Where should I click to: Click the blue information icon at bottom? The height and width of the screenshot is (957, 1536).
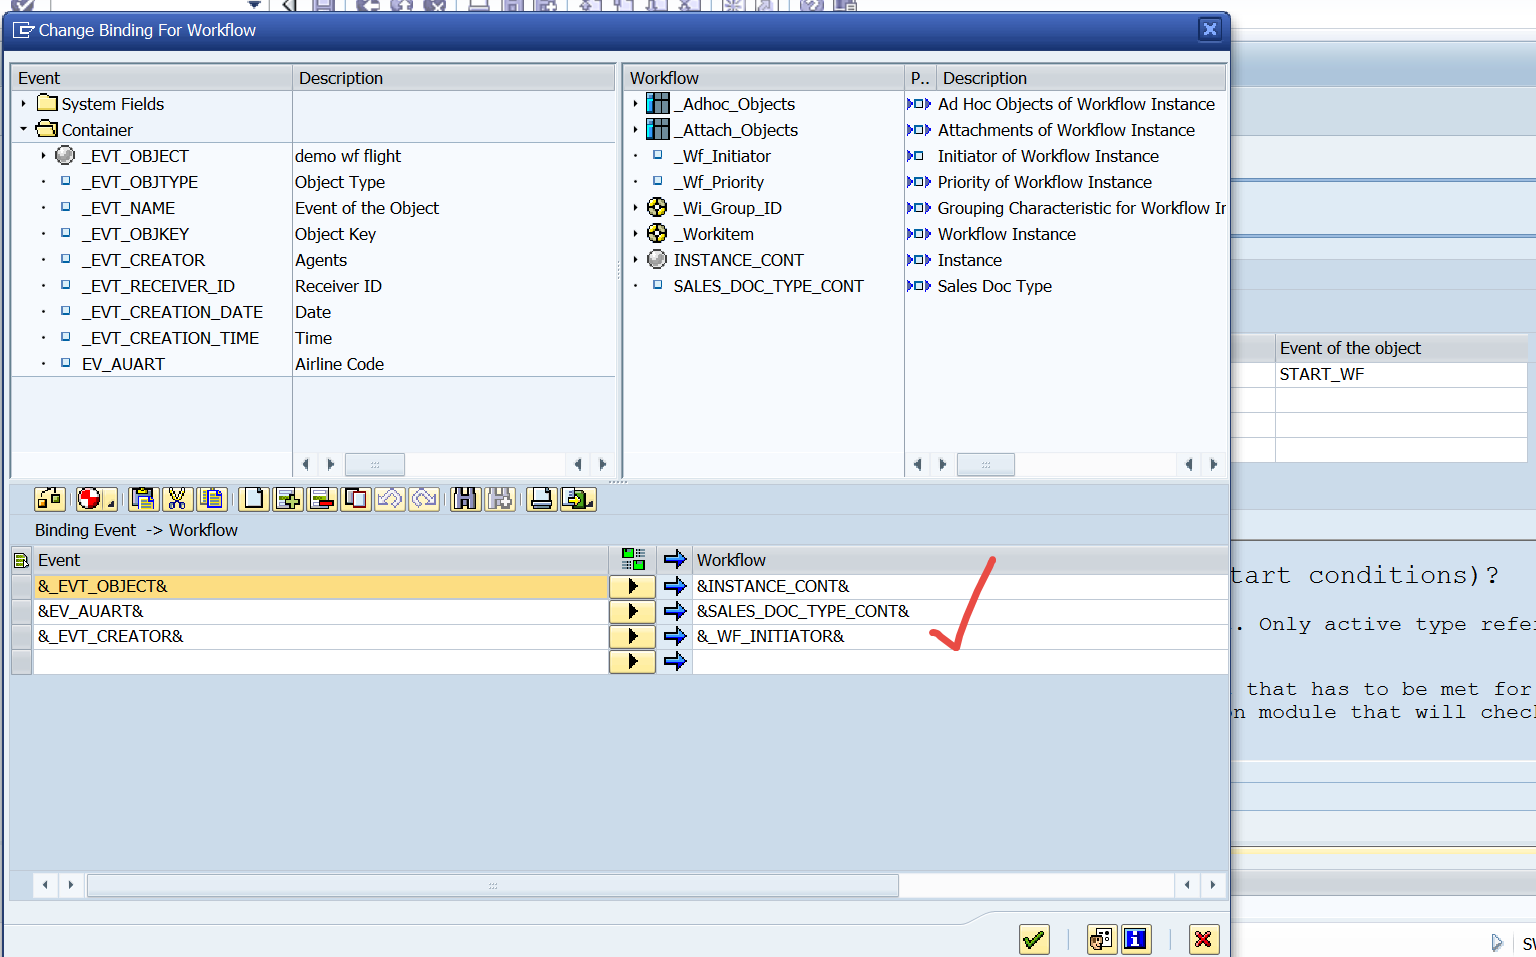tap(1135, 939)
